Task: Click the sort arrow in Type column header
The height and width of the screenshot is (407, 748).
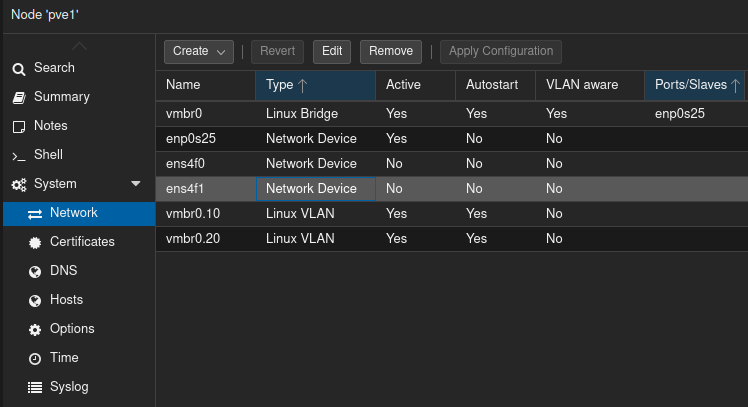Action: point(302,85)
